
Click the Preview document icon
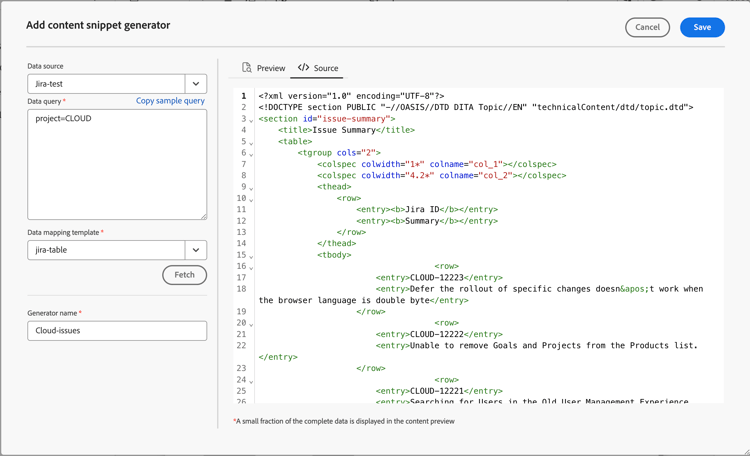click(247, 67)
